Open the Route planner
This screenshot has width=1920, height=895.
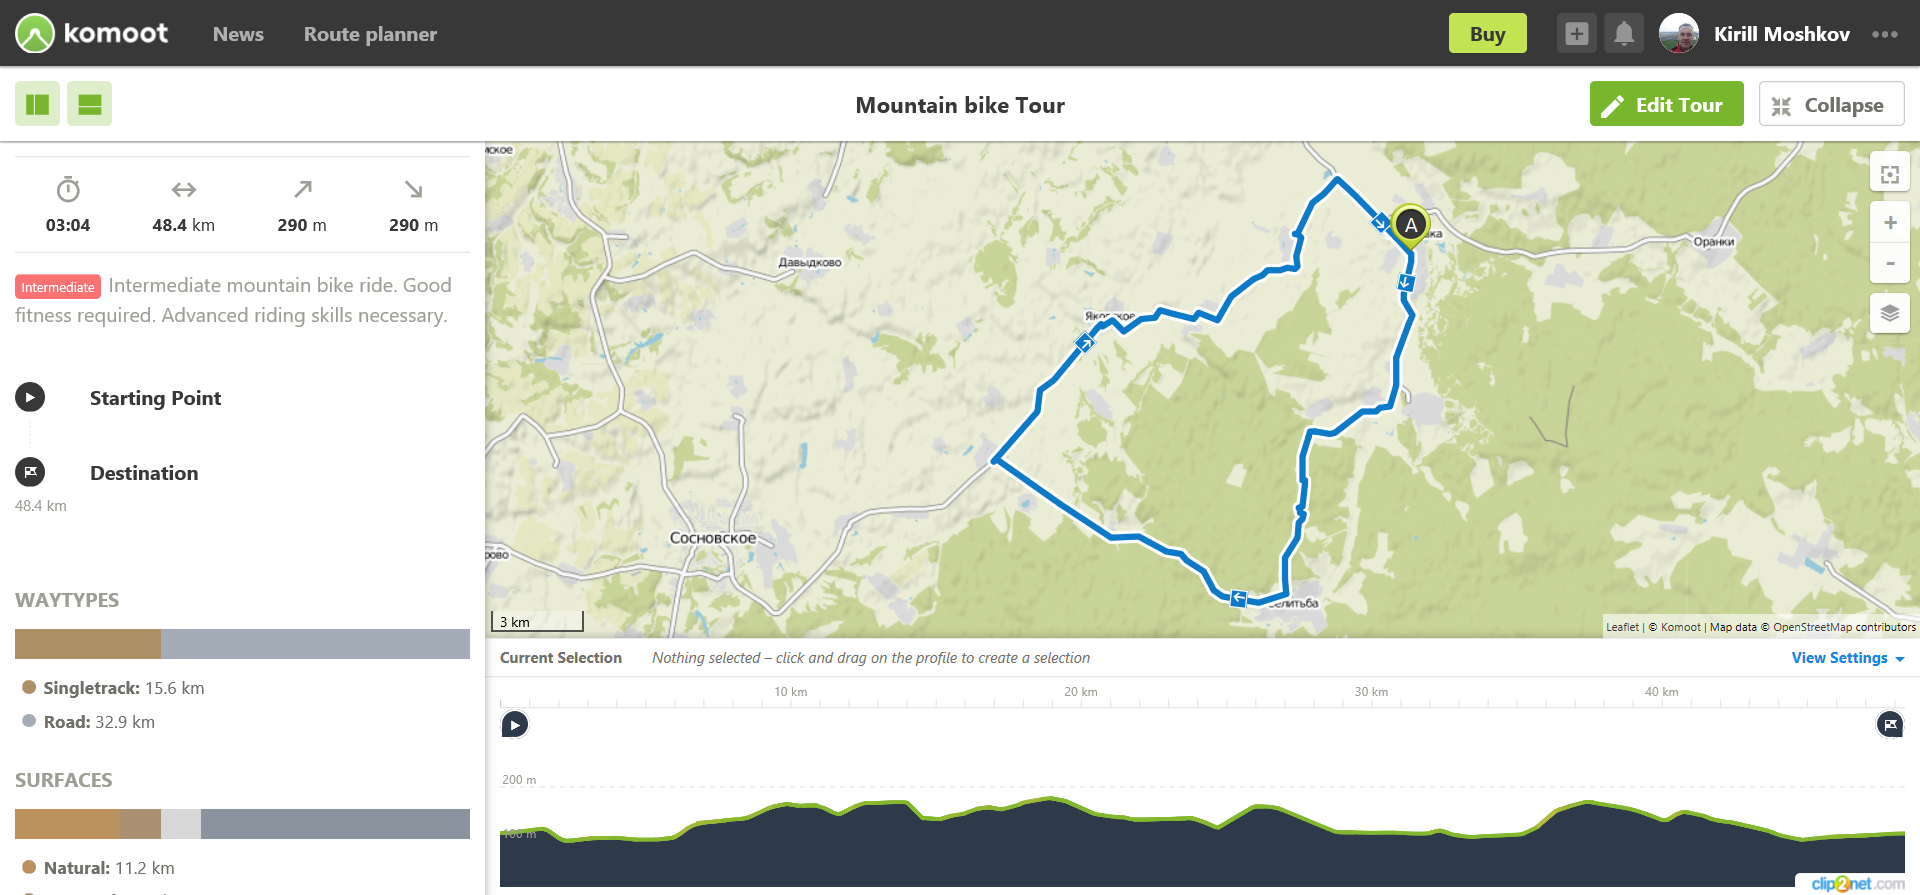pyautogui.click(x=370, y=34)
